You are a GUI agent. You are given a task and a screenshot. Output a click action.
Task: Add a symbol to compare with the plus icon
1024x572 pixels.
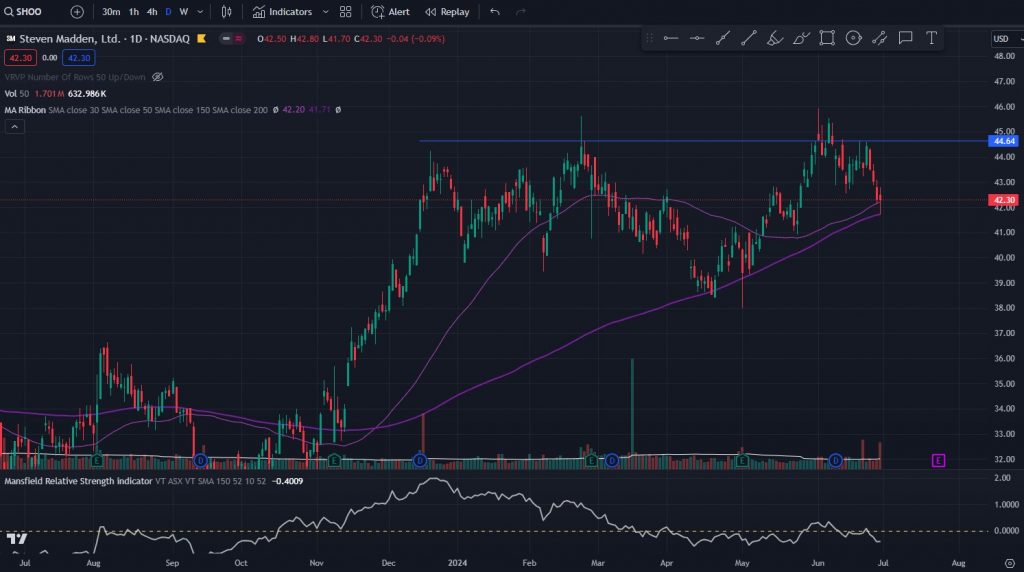tap(77, 12)
